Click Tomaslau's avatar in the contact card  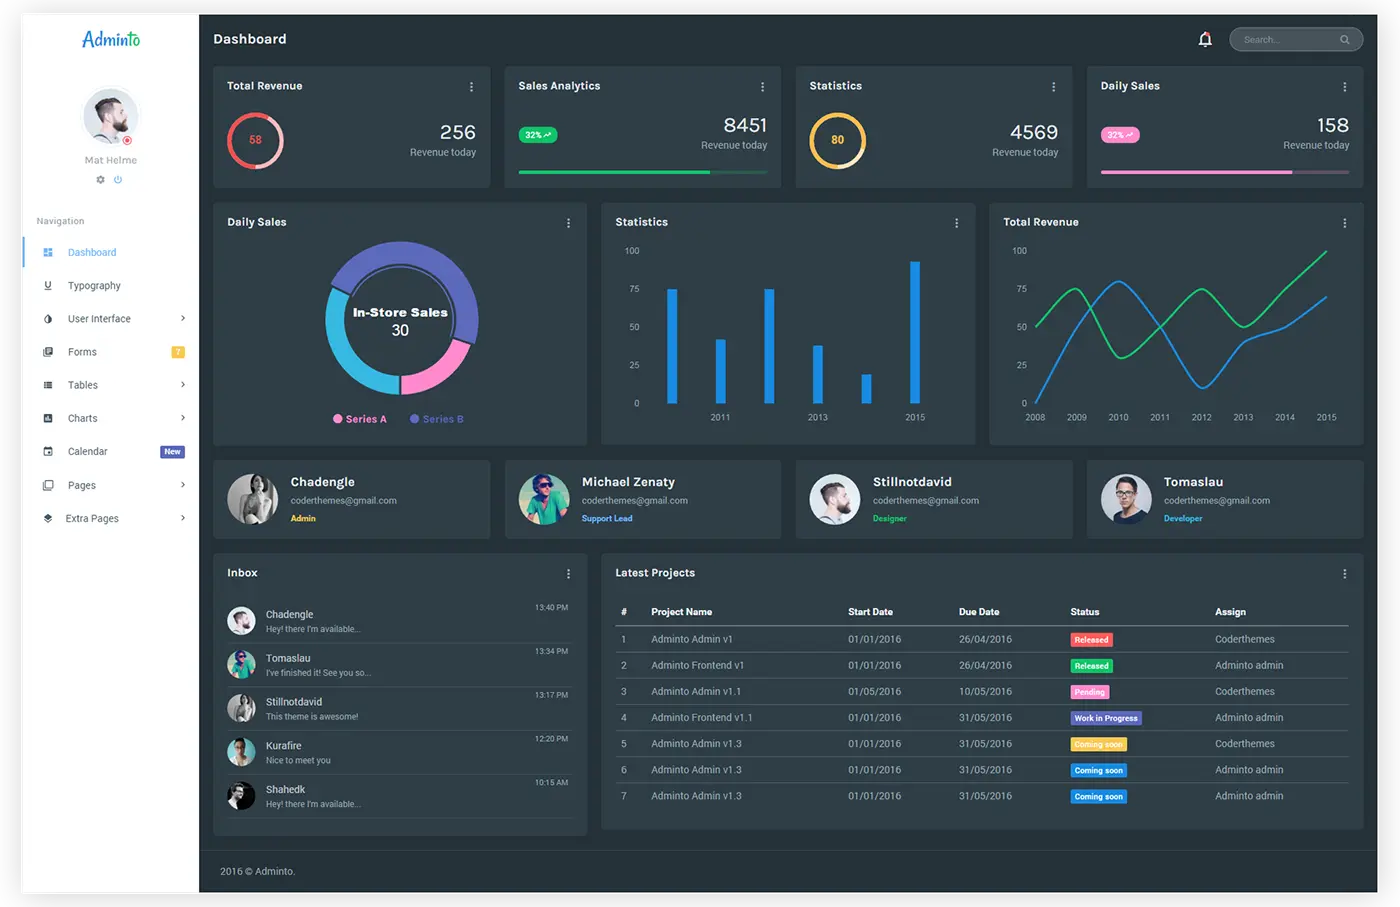[x=1126, y=499]
